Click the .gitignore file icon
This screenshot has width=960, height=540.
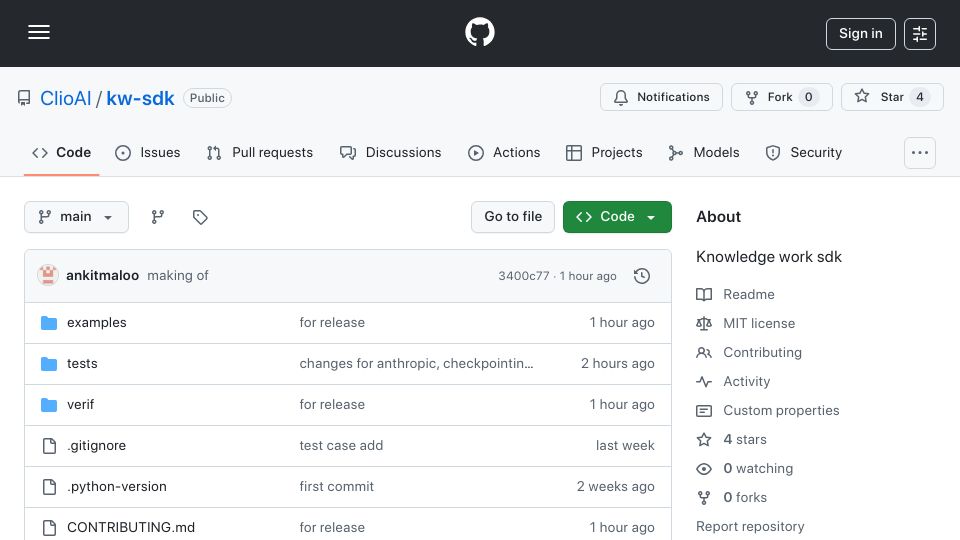[49, 446]
